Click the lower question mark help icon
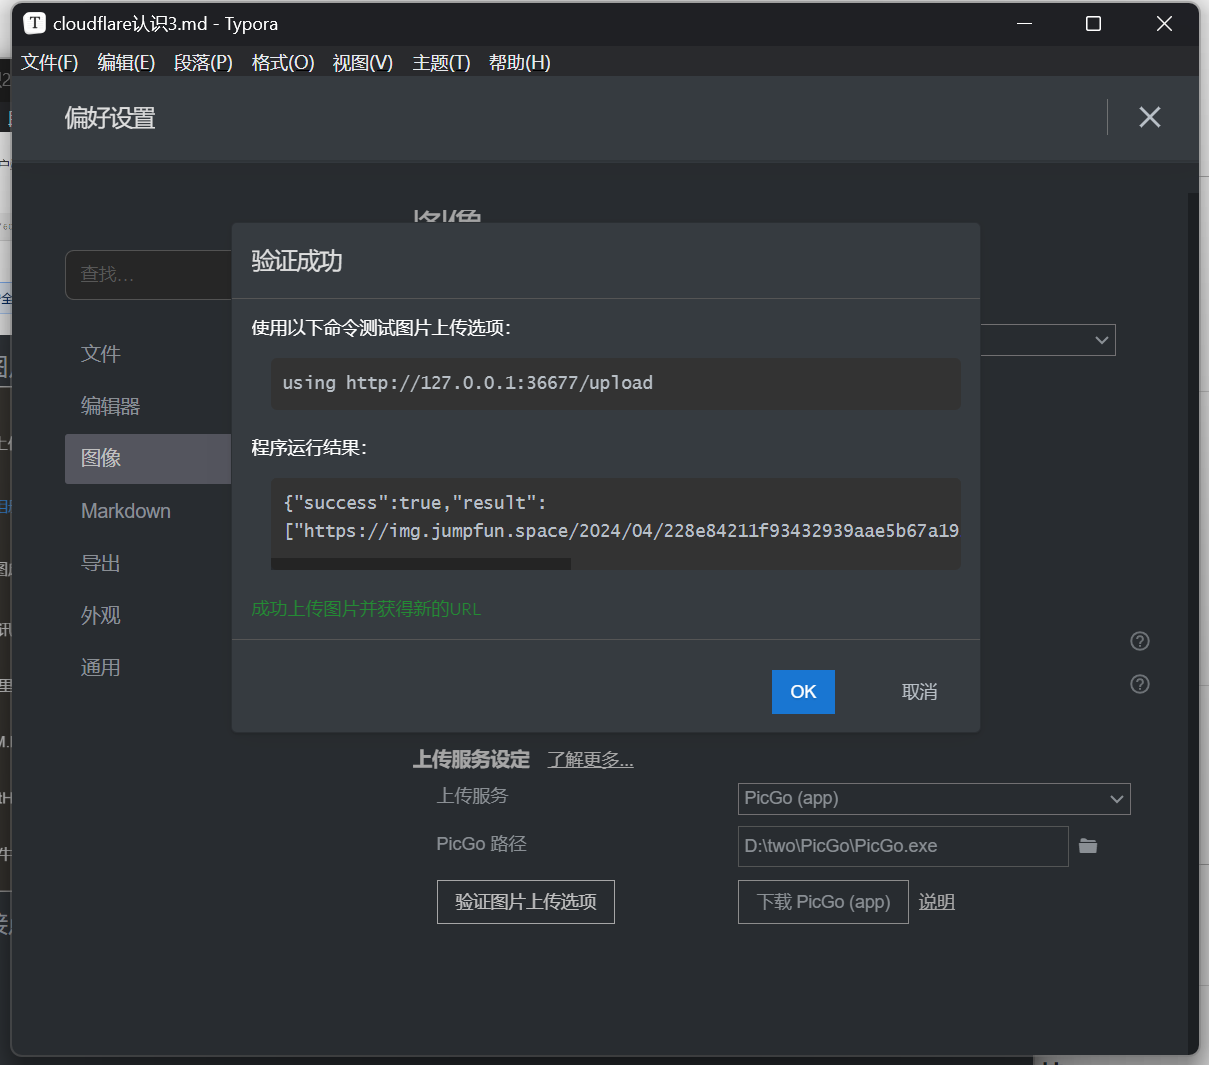This screenshot has height=1065, width=1209. 1139,684
